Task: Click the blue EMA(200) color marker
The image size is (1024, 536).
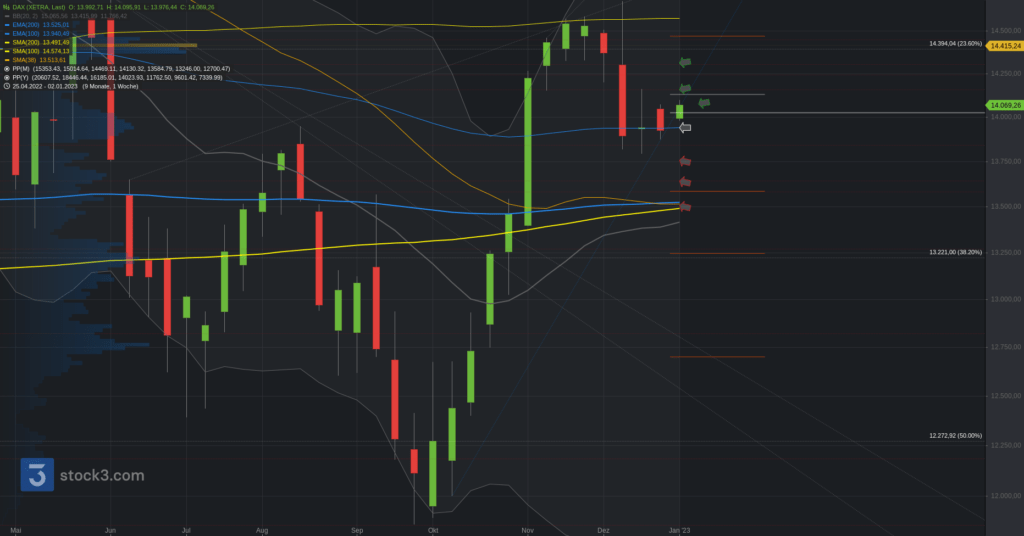Action: pyautogui.click(x=7, y=25)
